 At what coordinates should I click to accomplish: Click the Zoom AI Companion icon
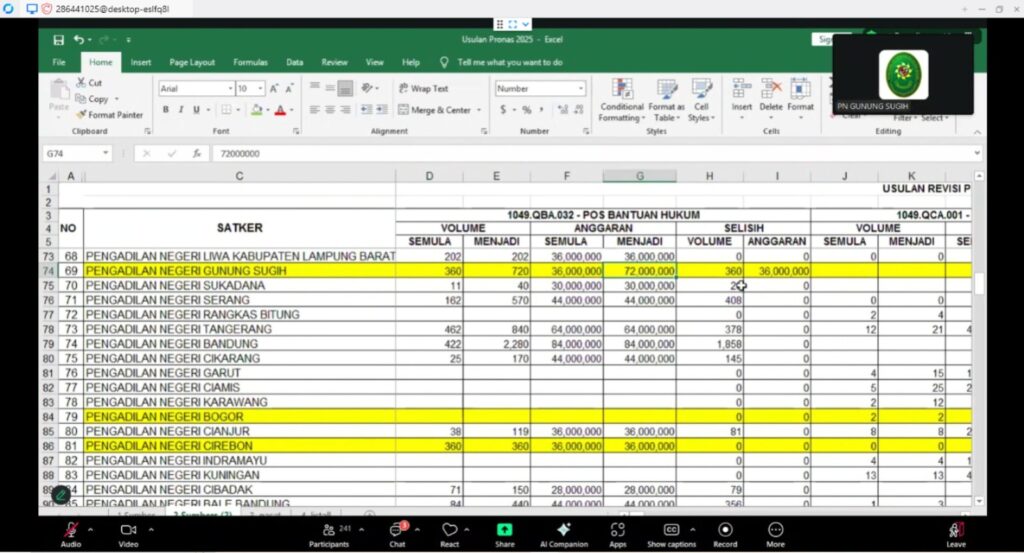(x=562, y=531)
